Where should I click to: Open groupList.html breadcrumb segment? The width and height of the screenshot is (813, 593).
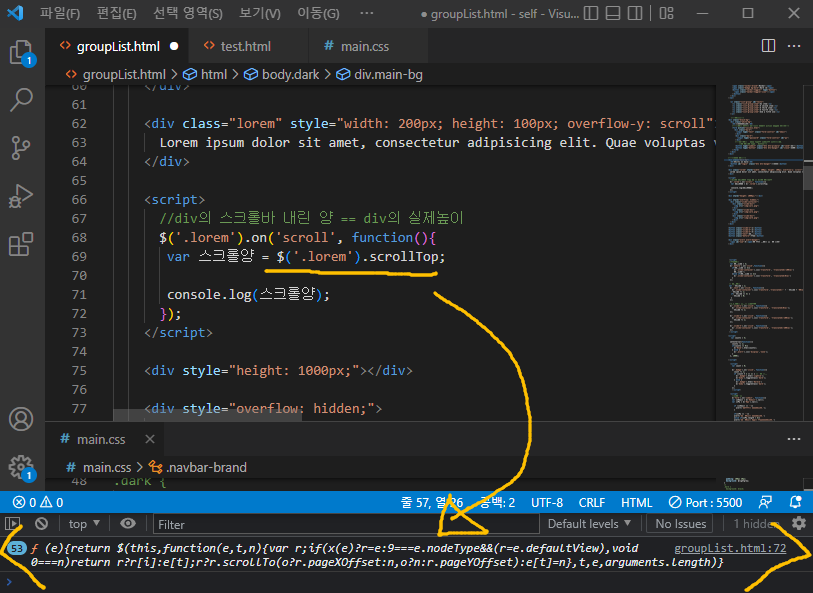pyautogui.click(x=116, y=75)
